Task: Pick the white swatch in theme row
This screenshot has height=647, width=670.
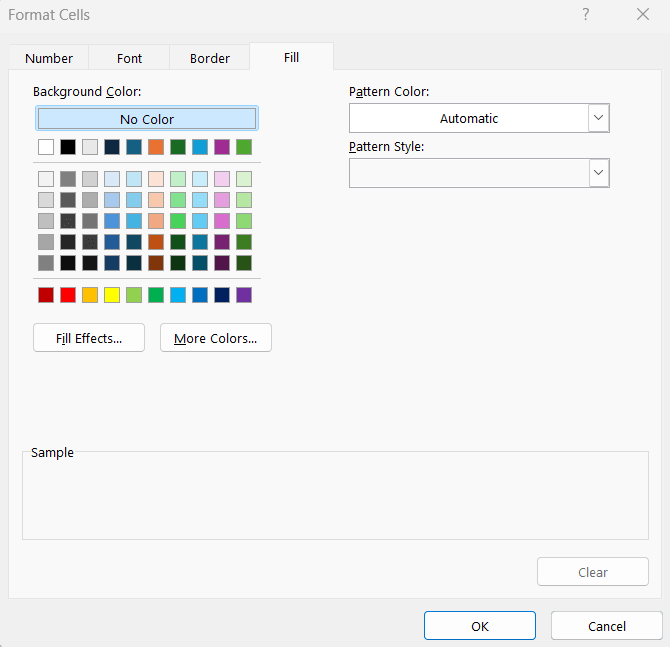Action: pyautogui.click(x=46, y=147)
